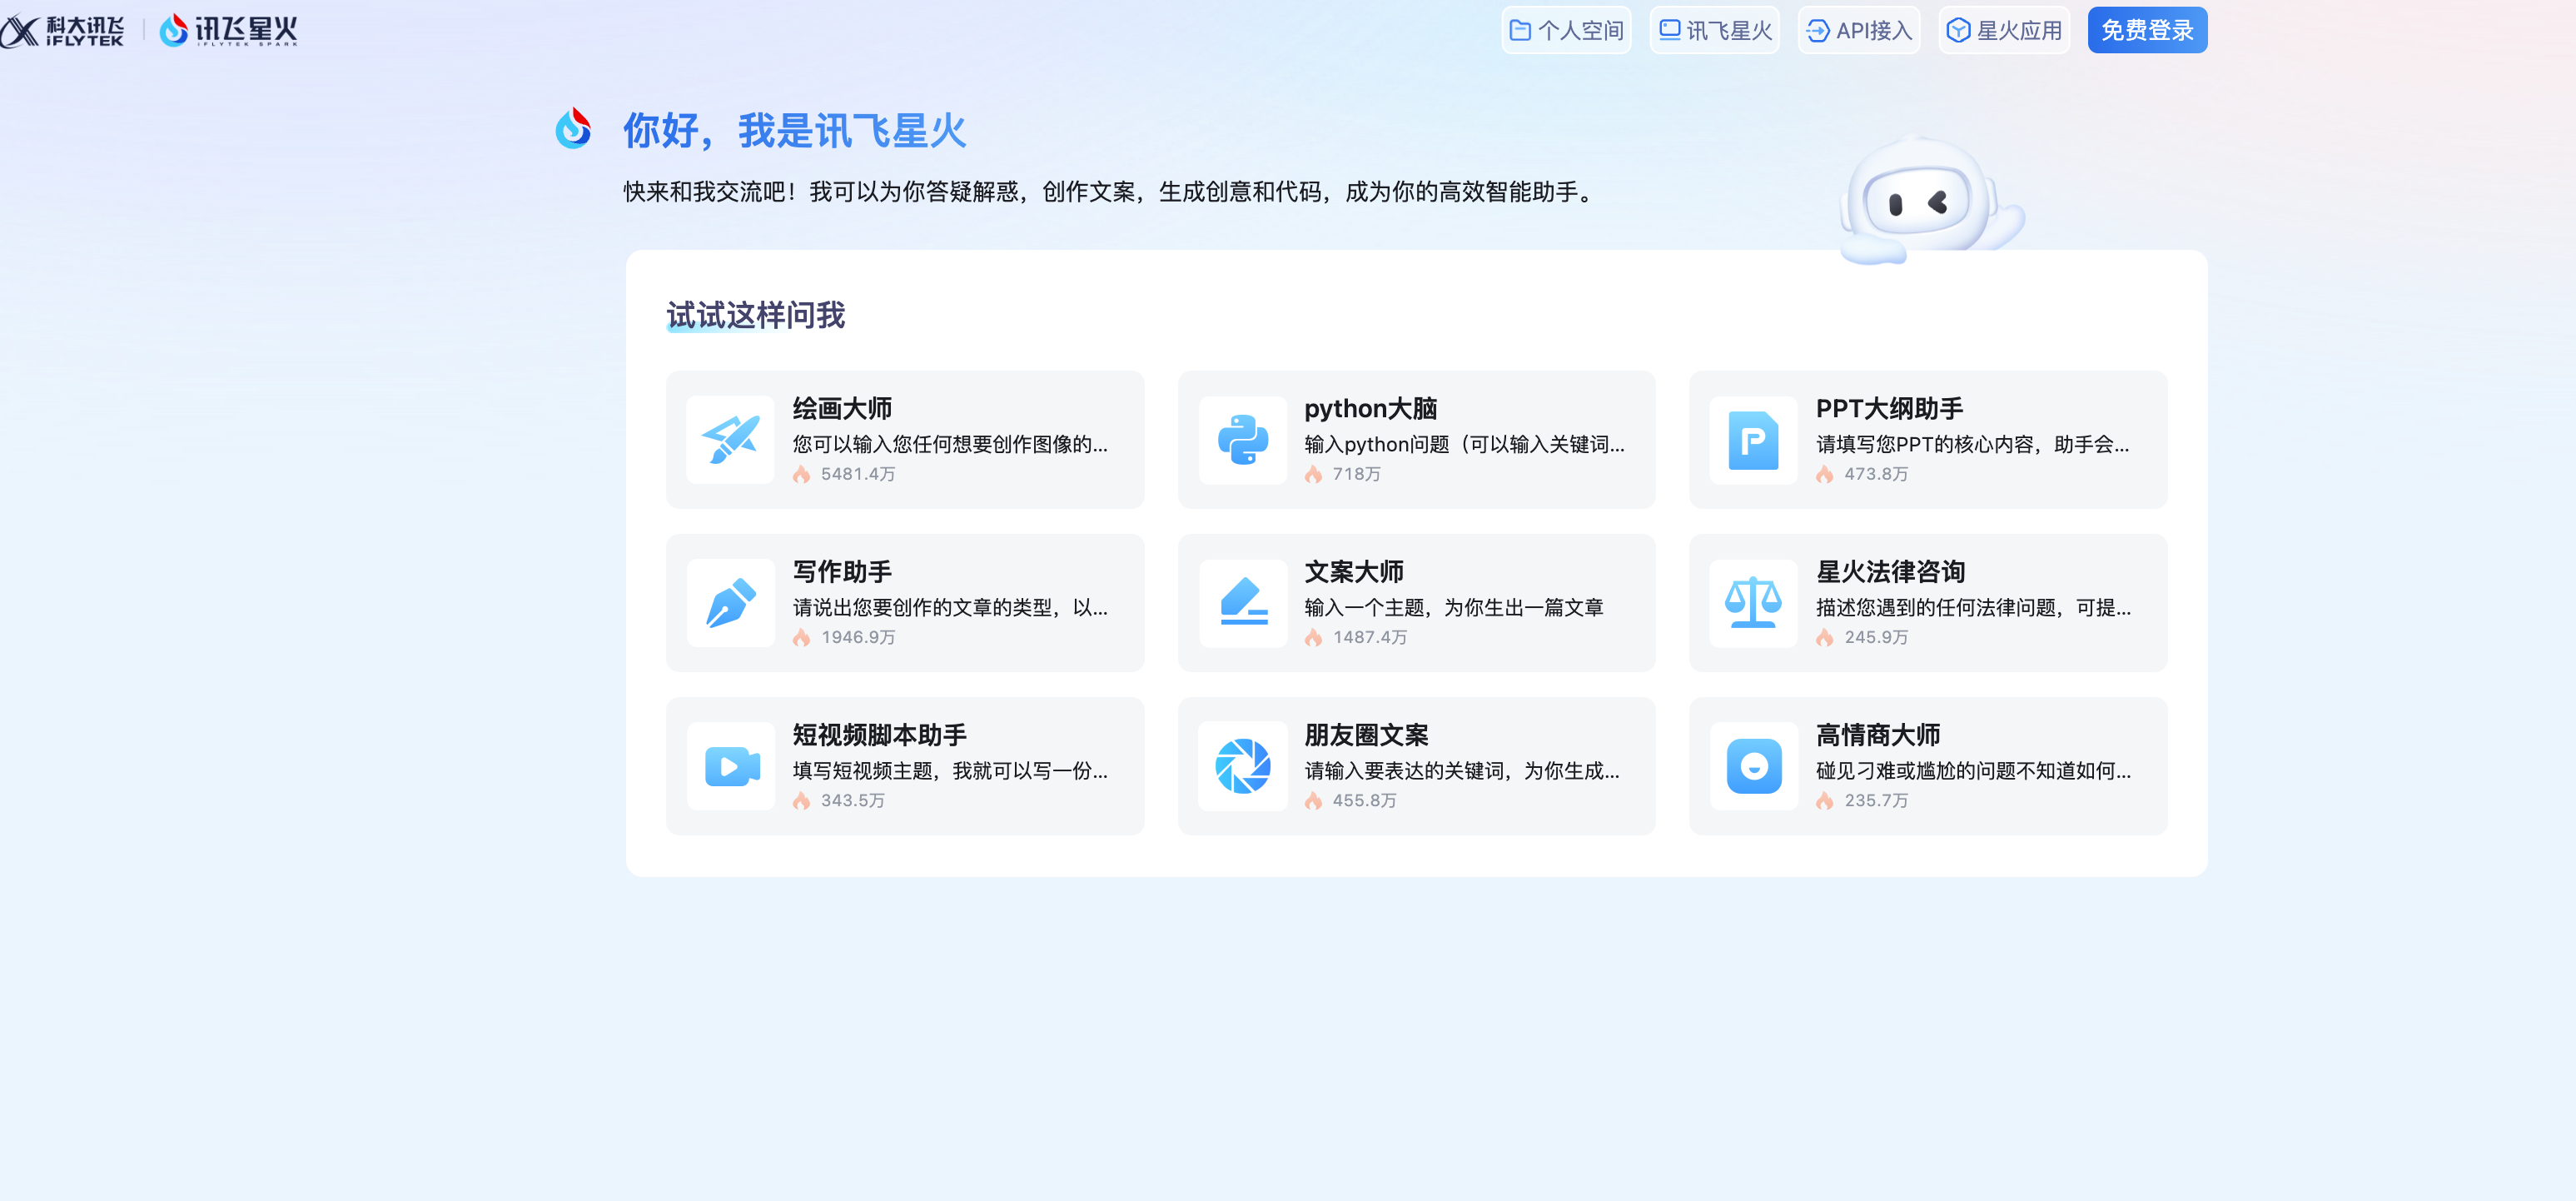Click the 免费登录 button

point(2147,30)
